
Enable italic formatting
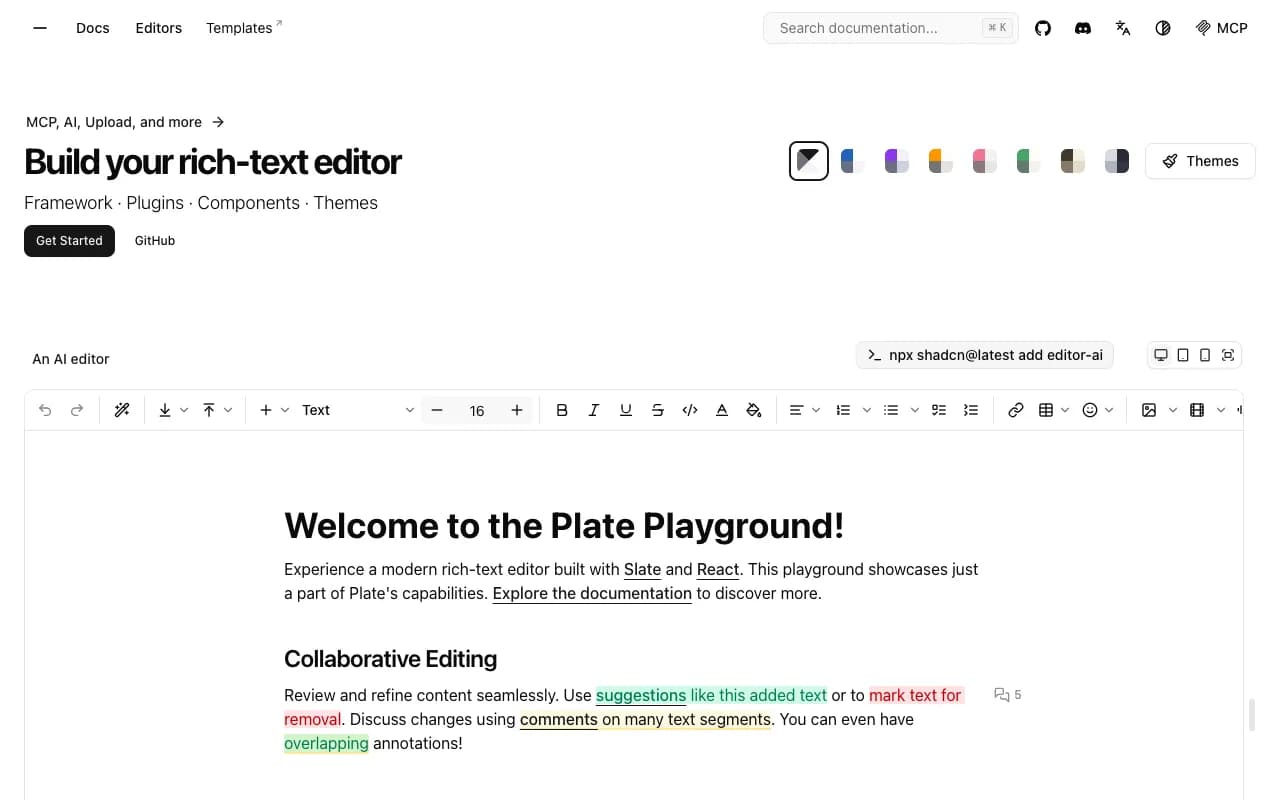pyautogui.click(x=594, y=409)
